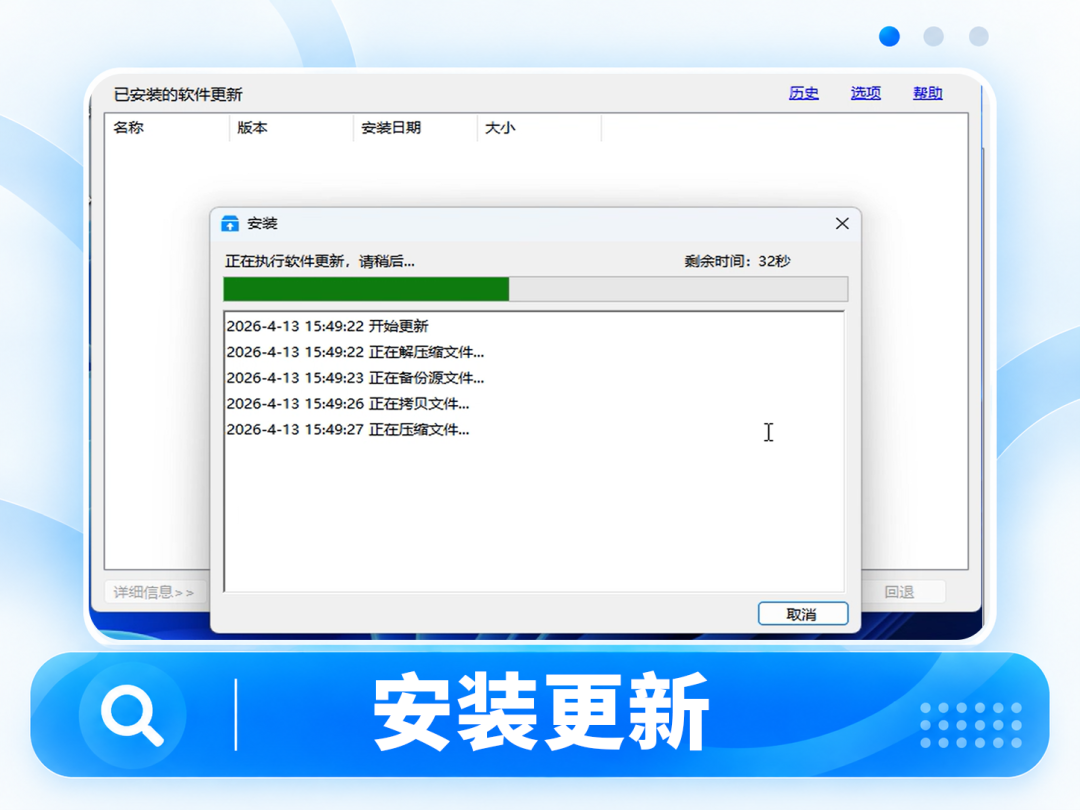This screenshot has width=1080, height=810.
Task: Select log line 开始更新
Action: tap(328, 326)
